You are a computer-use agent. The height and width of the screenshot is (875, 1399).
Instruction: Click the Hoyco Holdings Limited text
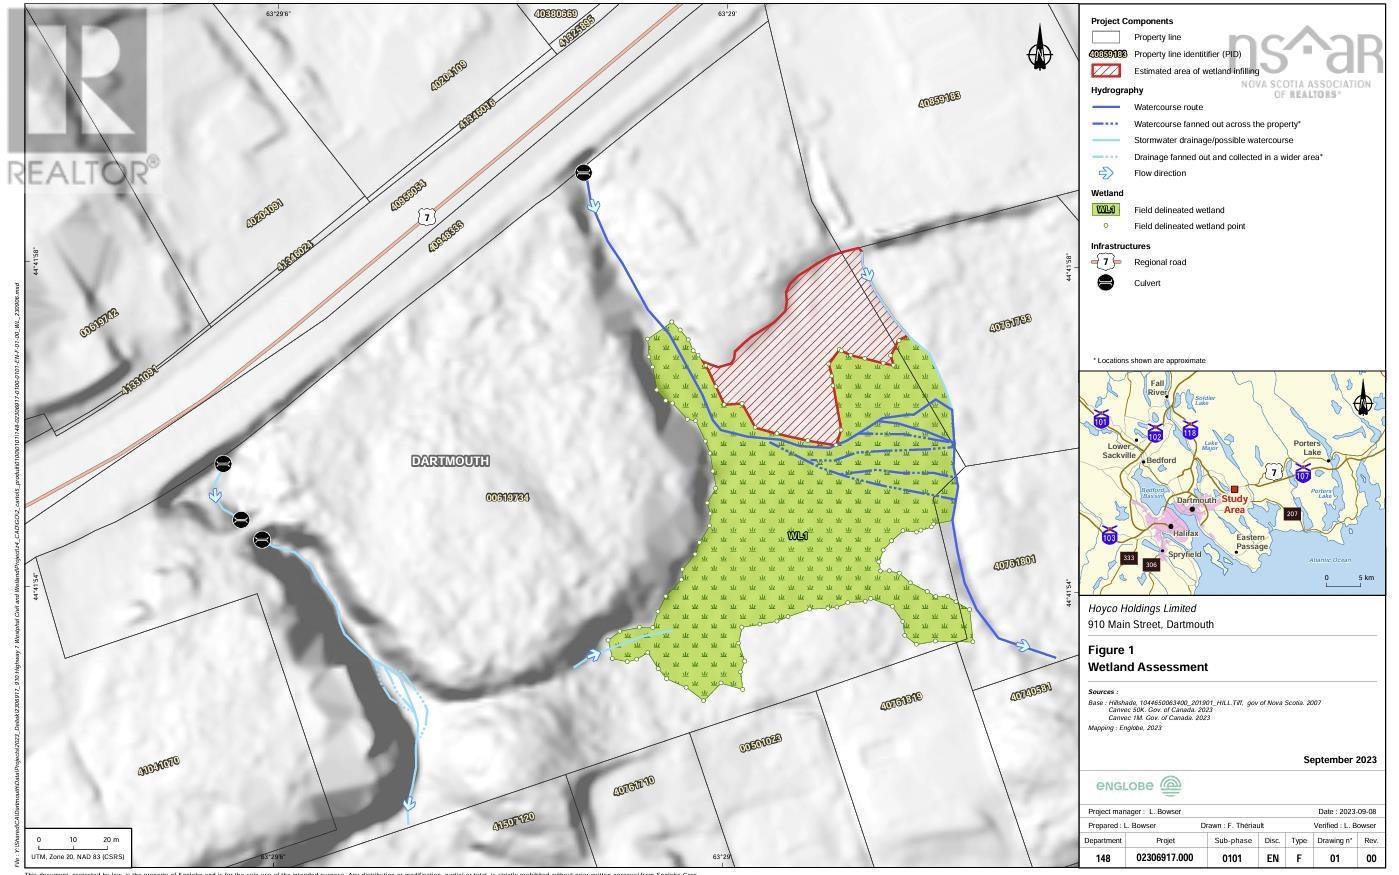coord(1141,608)
